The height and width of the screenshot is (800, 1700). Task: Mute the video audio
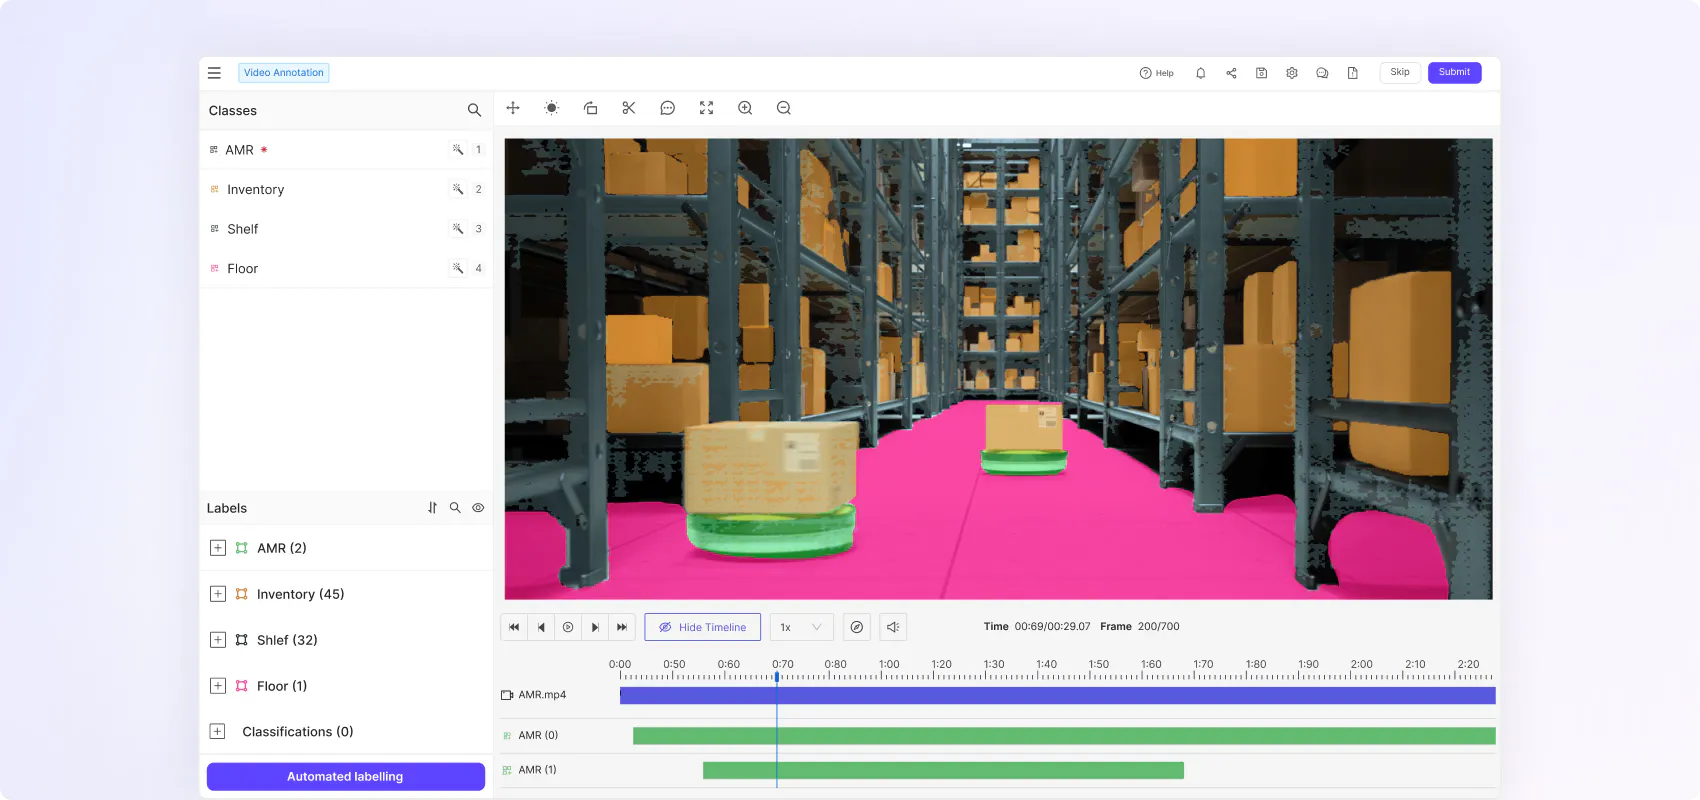[893, 627]
